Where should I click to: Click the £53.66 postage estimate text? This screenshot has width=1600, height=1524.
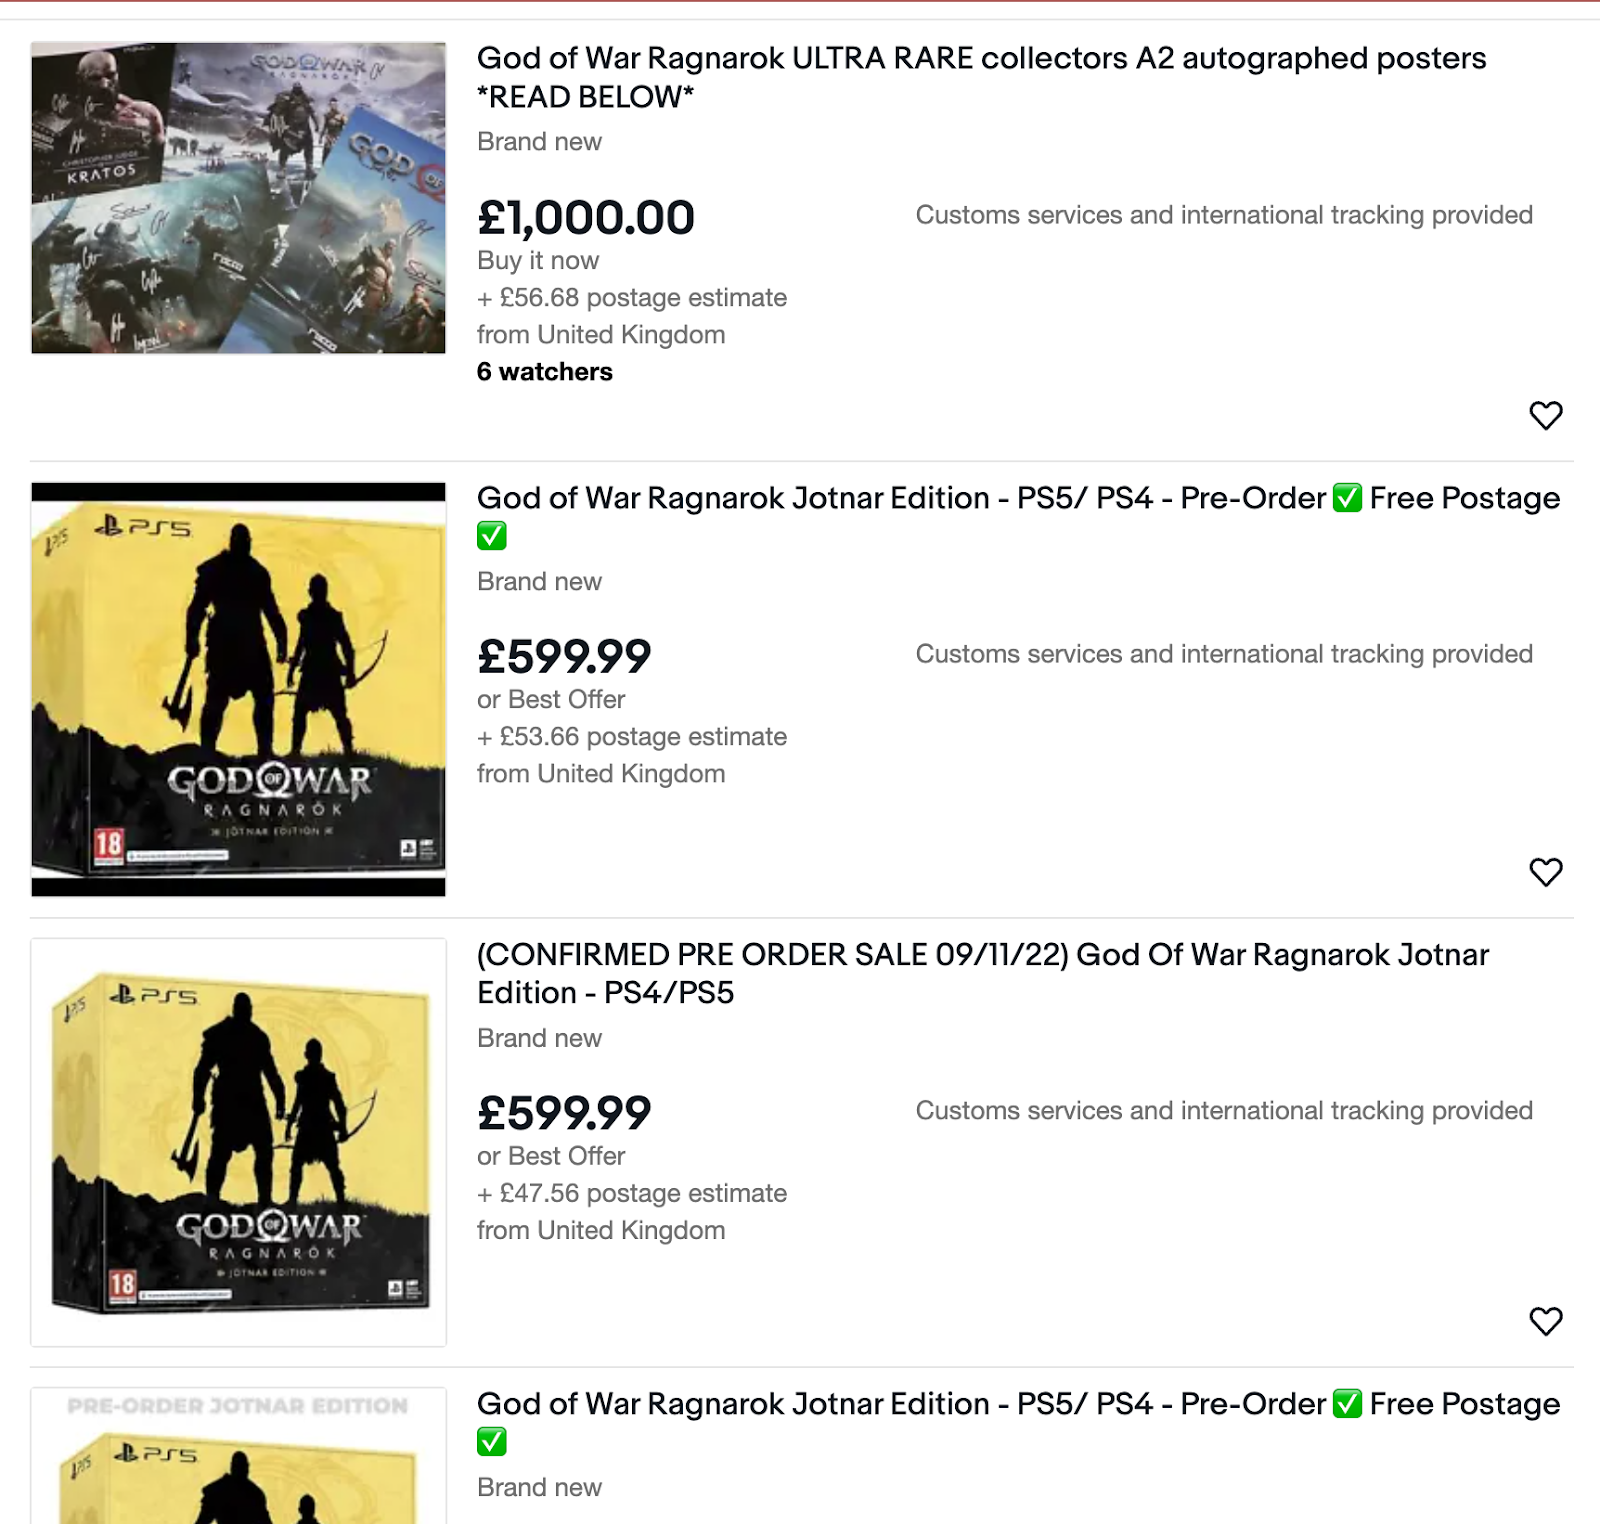(x=632, y=737)
